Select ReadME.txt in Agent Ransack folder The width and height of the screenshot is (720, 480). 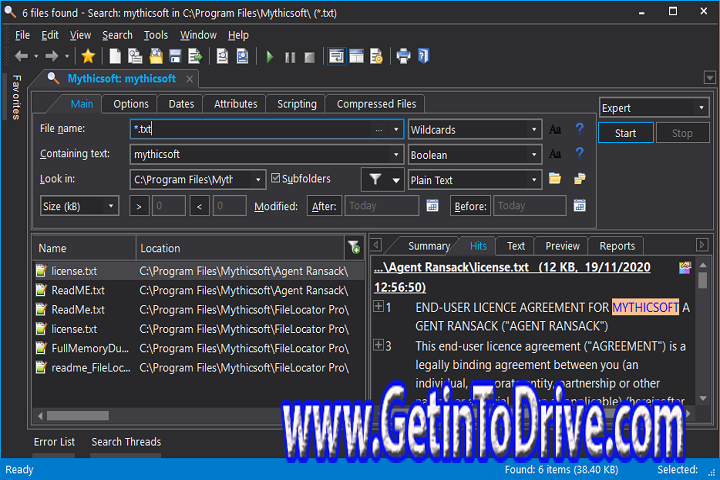(199, 290)
